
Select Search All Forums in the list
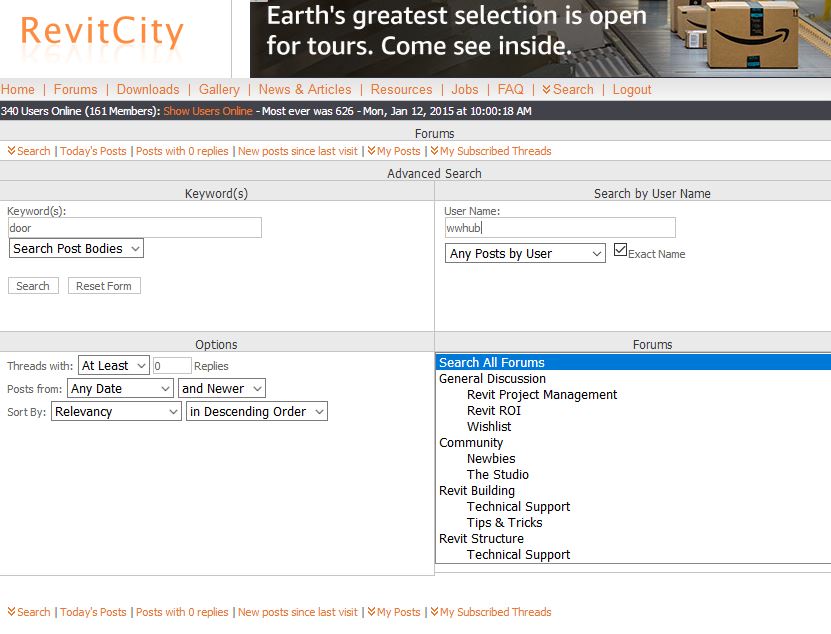[x=633, y=362]
